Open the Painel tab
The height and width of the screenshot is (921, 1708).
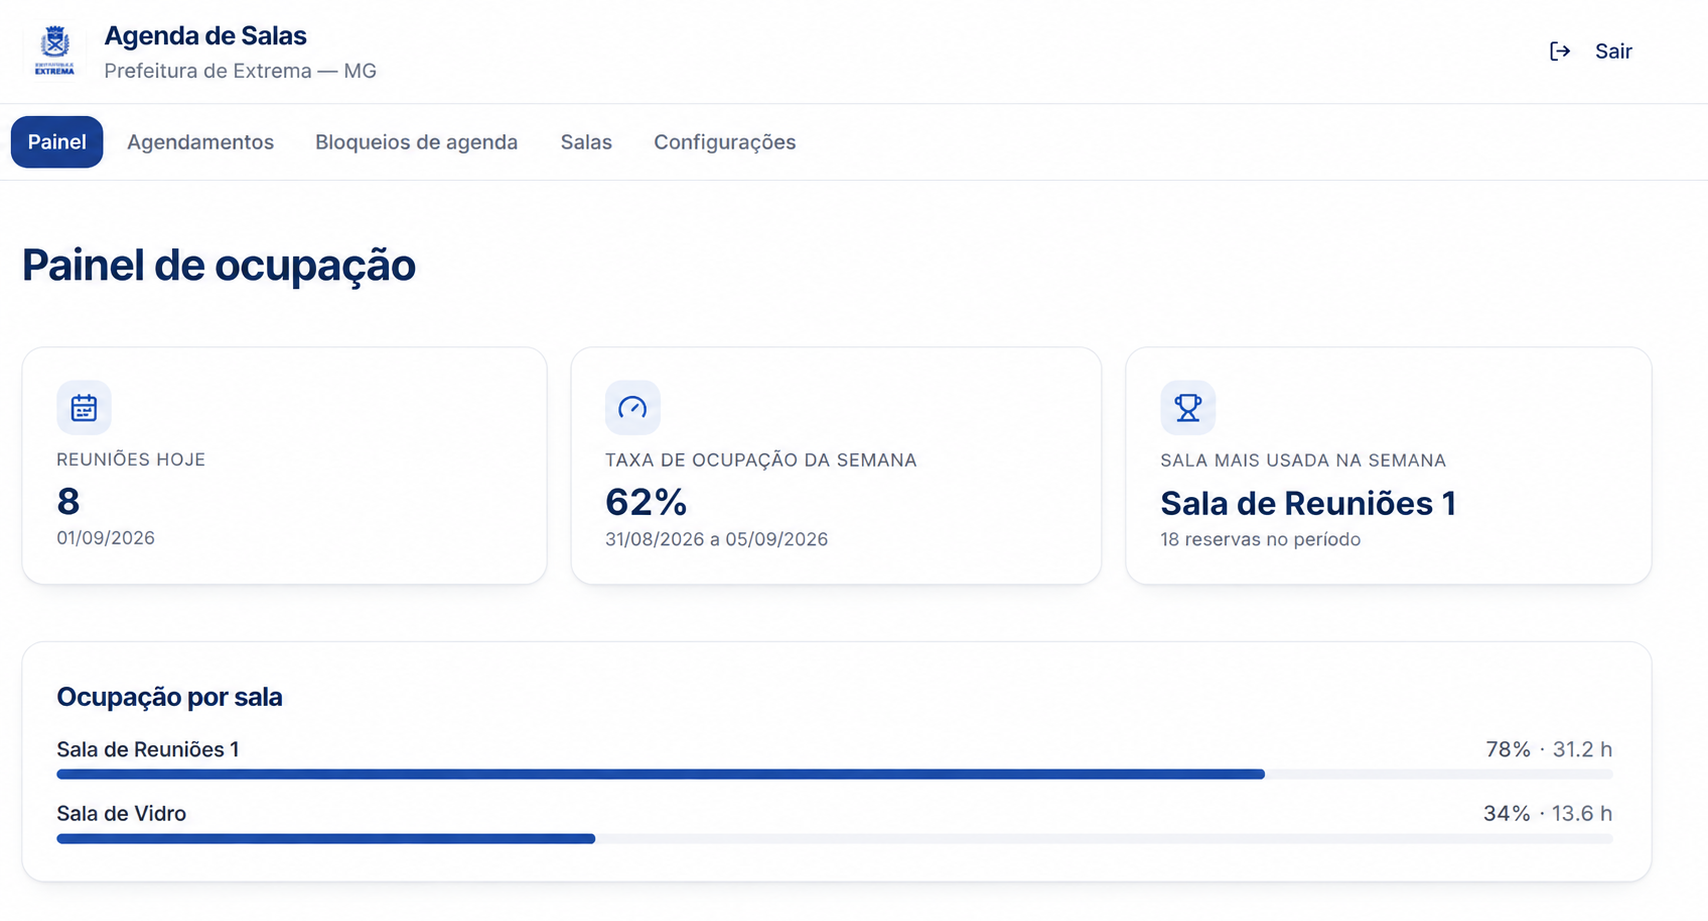pos(57,142)
